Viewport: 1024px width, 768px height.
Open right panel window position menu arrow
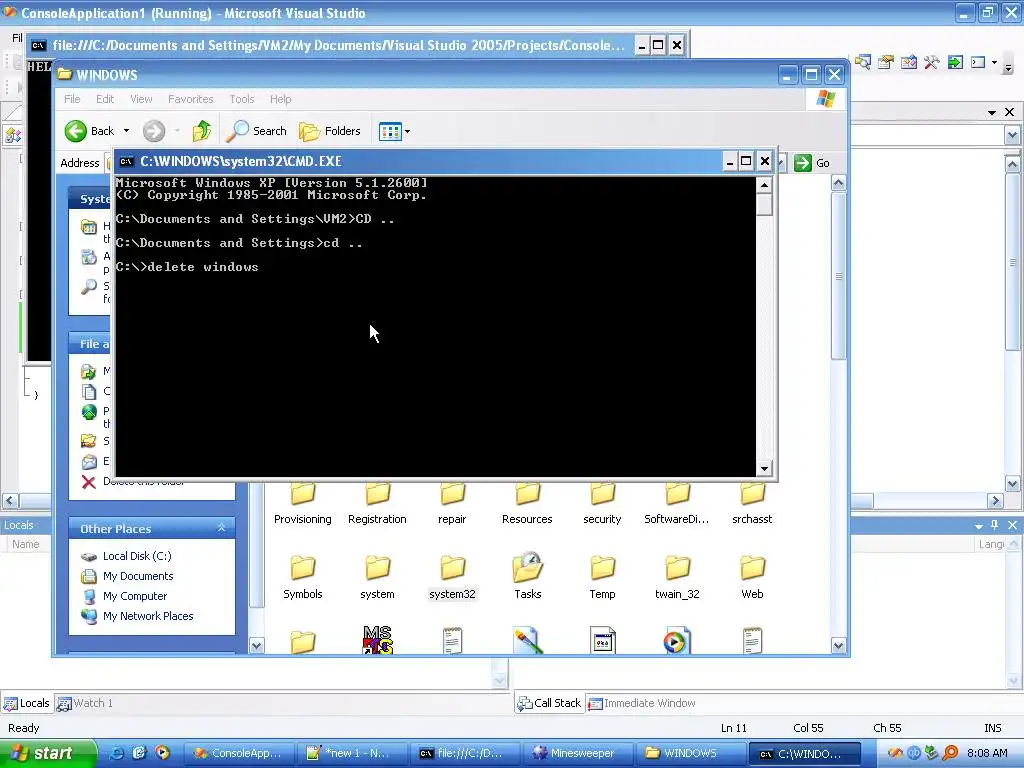[992, 112]
